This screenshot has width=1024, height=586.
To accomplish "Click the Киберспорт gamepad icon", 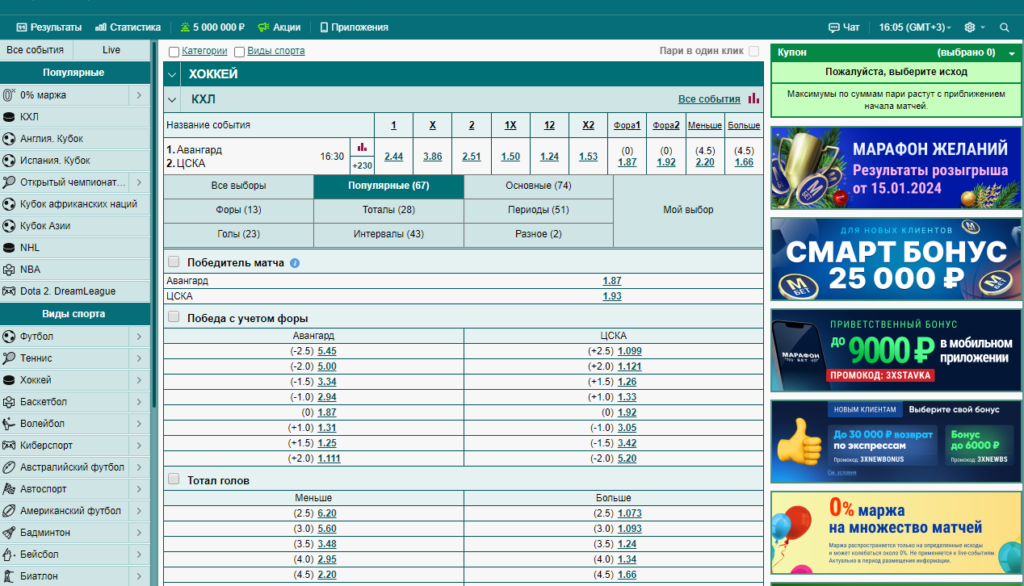I will coord(8,446).
